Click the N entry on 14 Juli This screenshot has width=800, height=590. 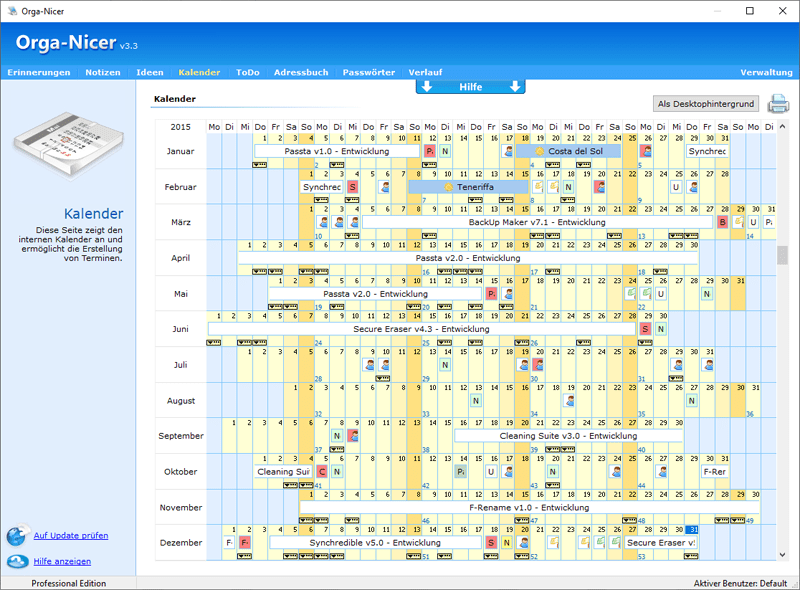coord(445,365)
